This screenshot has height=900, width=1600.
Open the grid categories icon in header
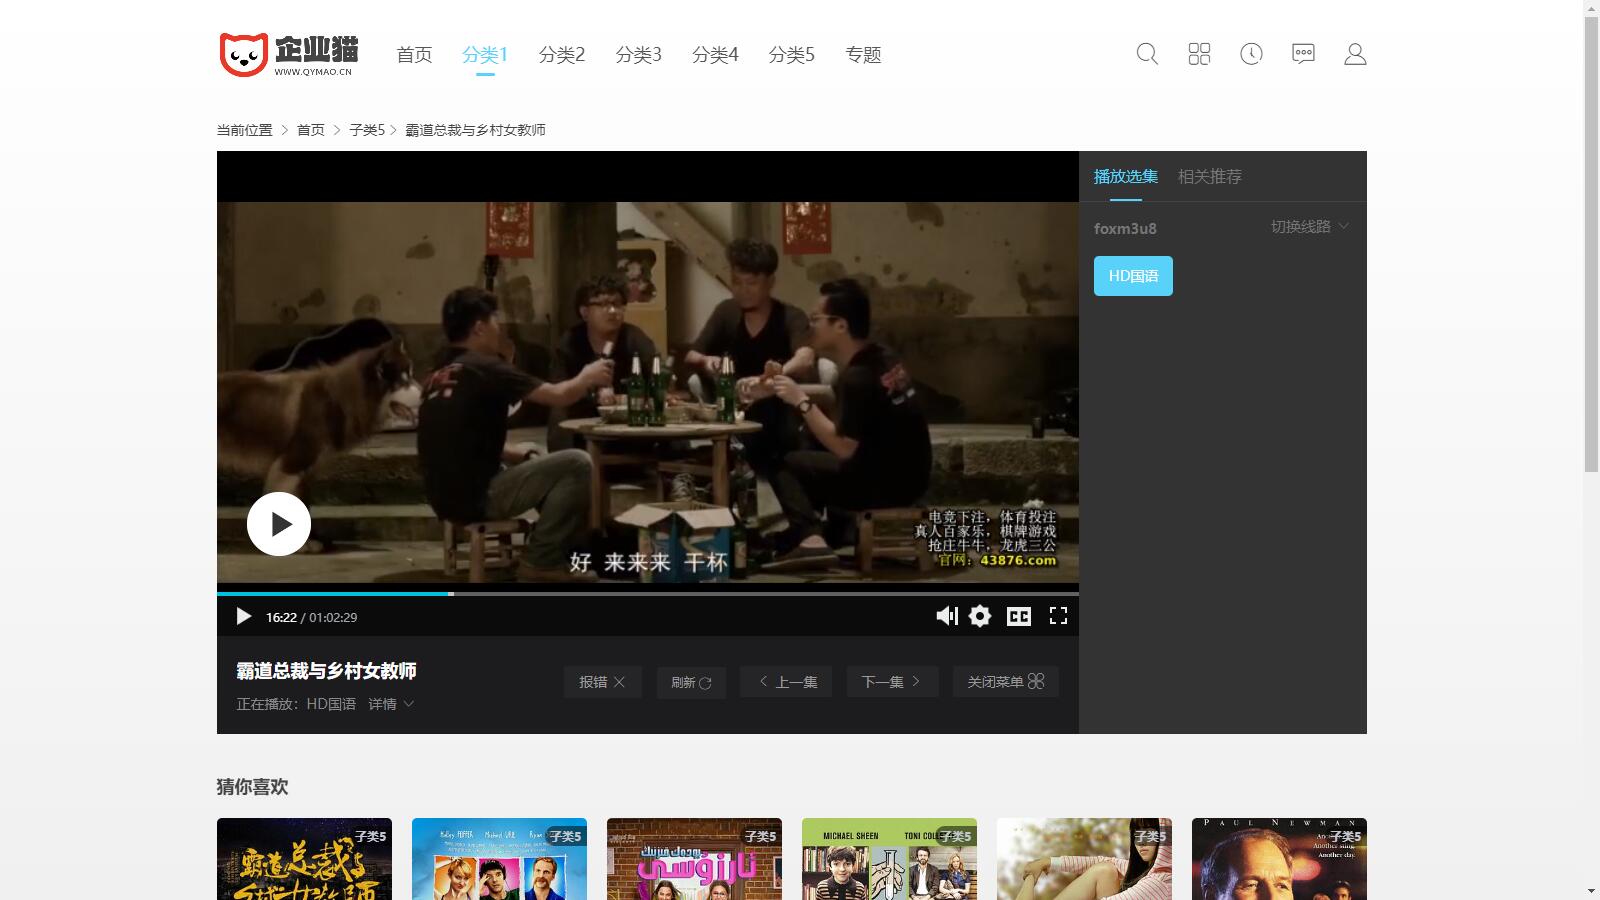click(1199, 54)
